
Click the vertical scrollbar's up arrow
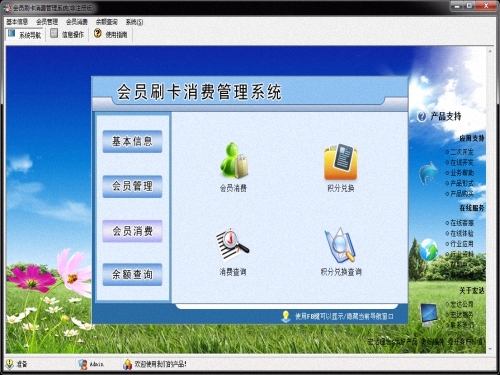tap(490, 51)
